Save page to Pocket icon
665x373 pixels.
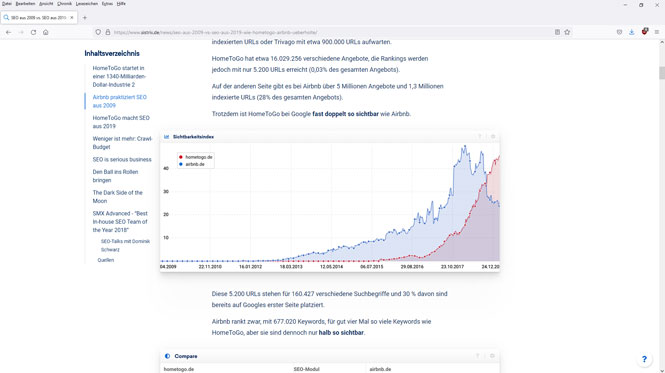619,32
